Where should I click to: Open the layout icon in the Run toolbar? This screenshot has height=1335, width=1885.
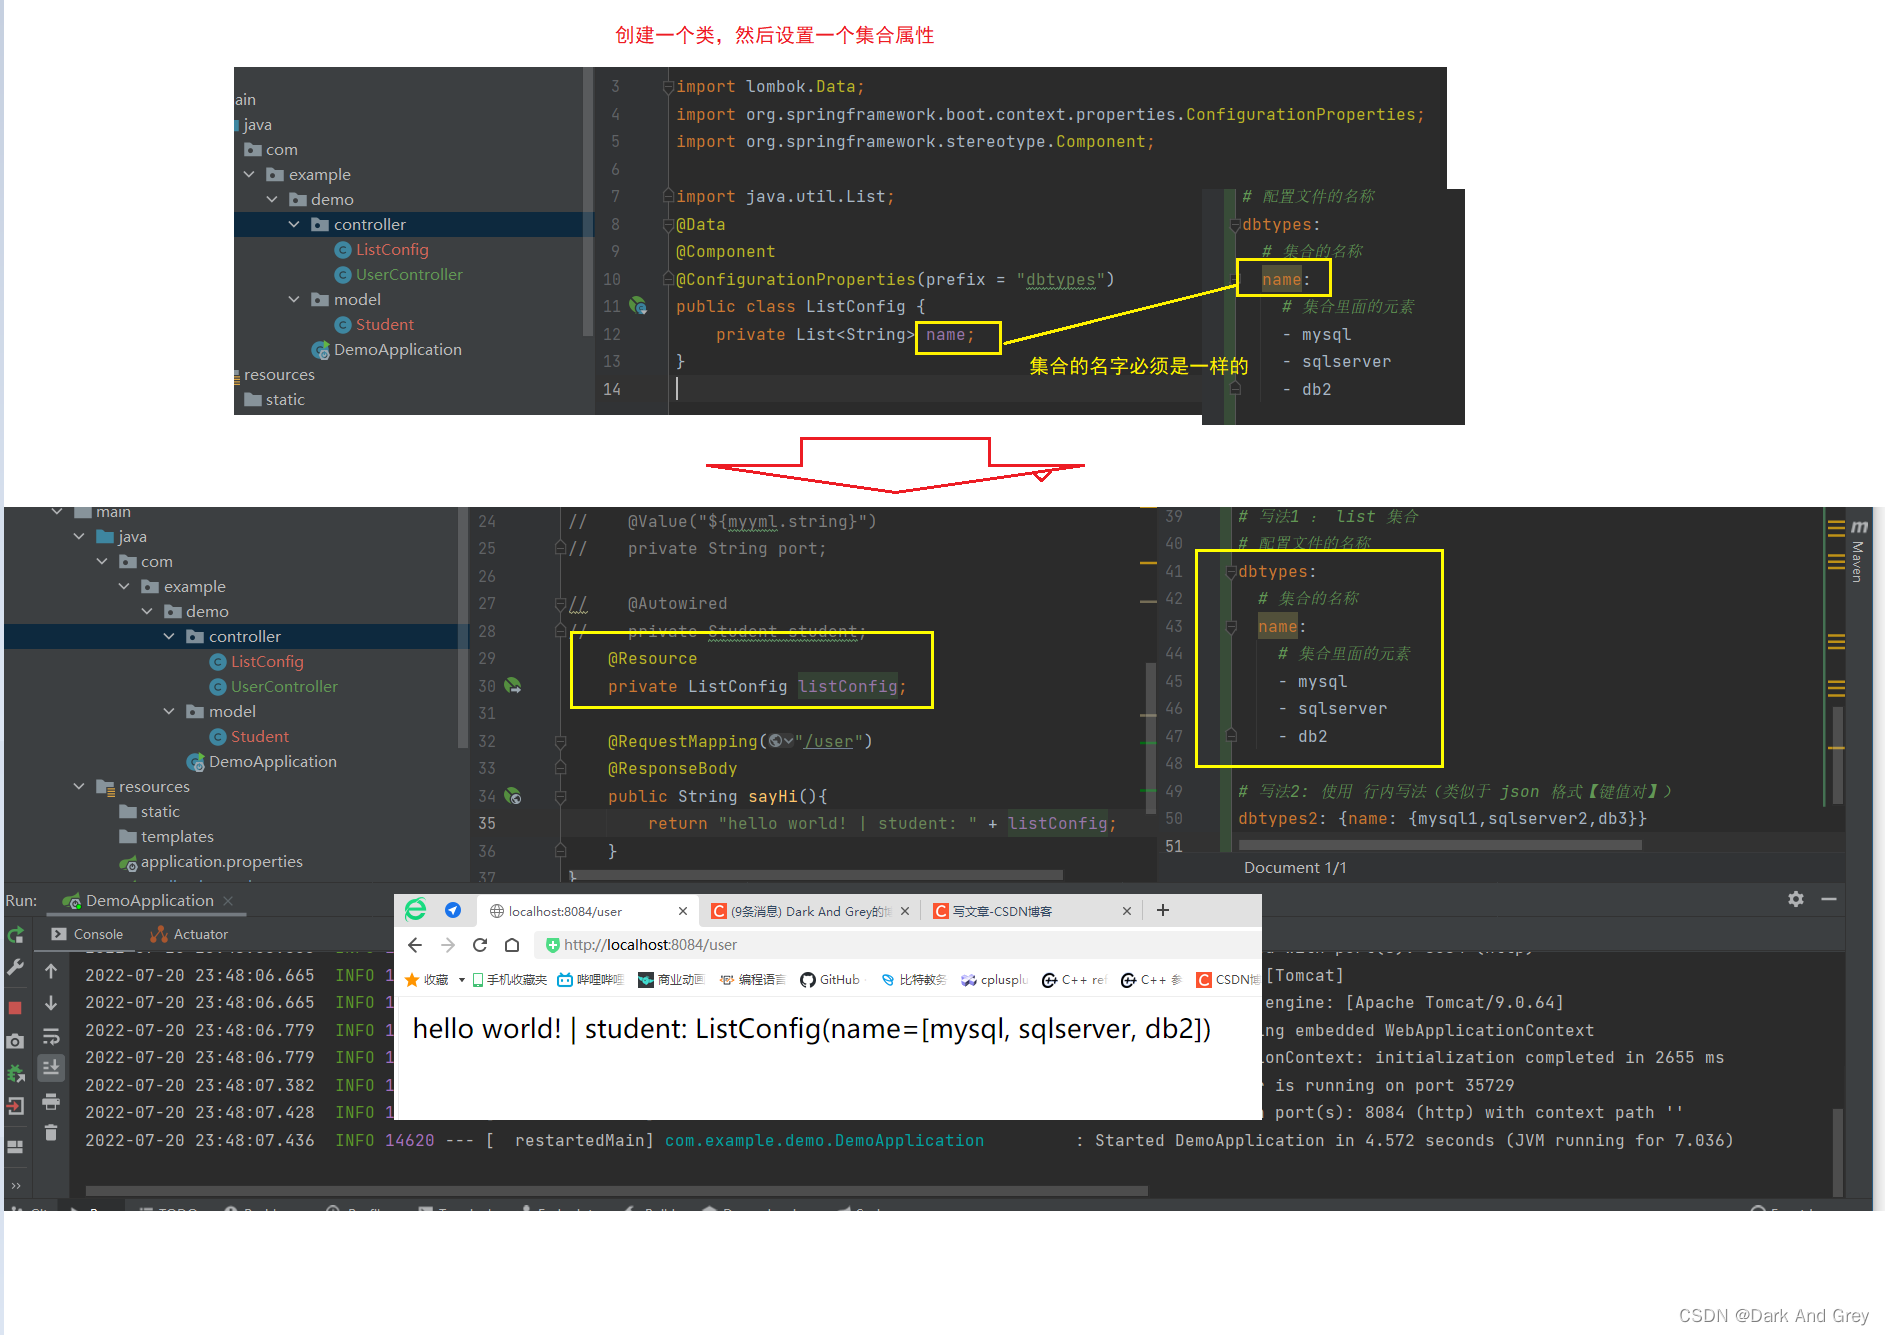coord(15,1147)
